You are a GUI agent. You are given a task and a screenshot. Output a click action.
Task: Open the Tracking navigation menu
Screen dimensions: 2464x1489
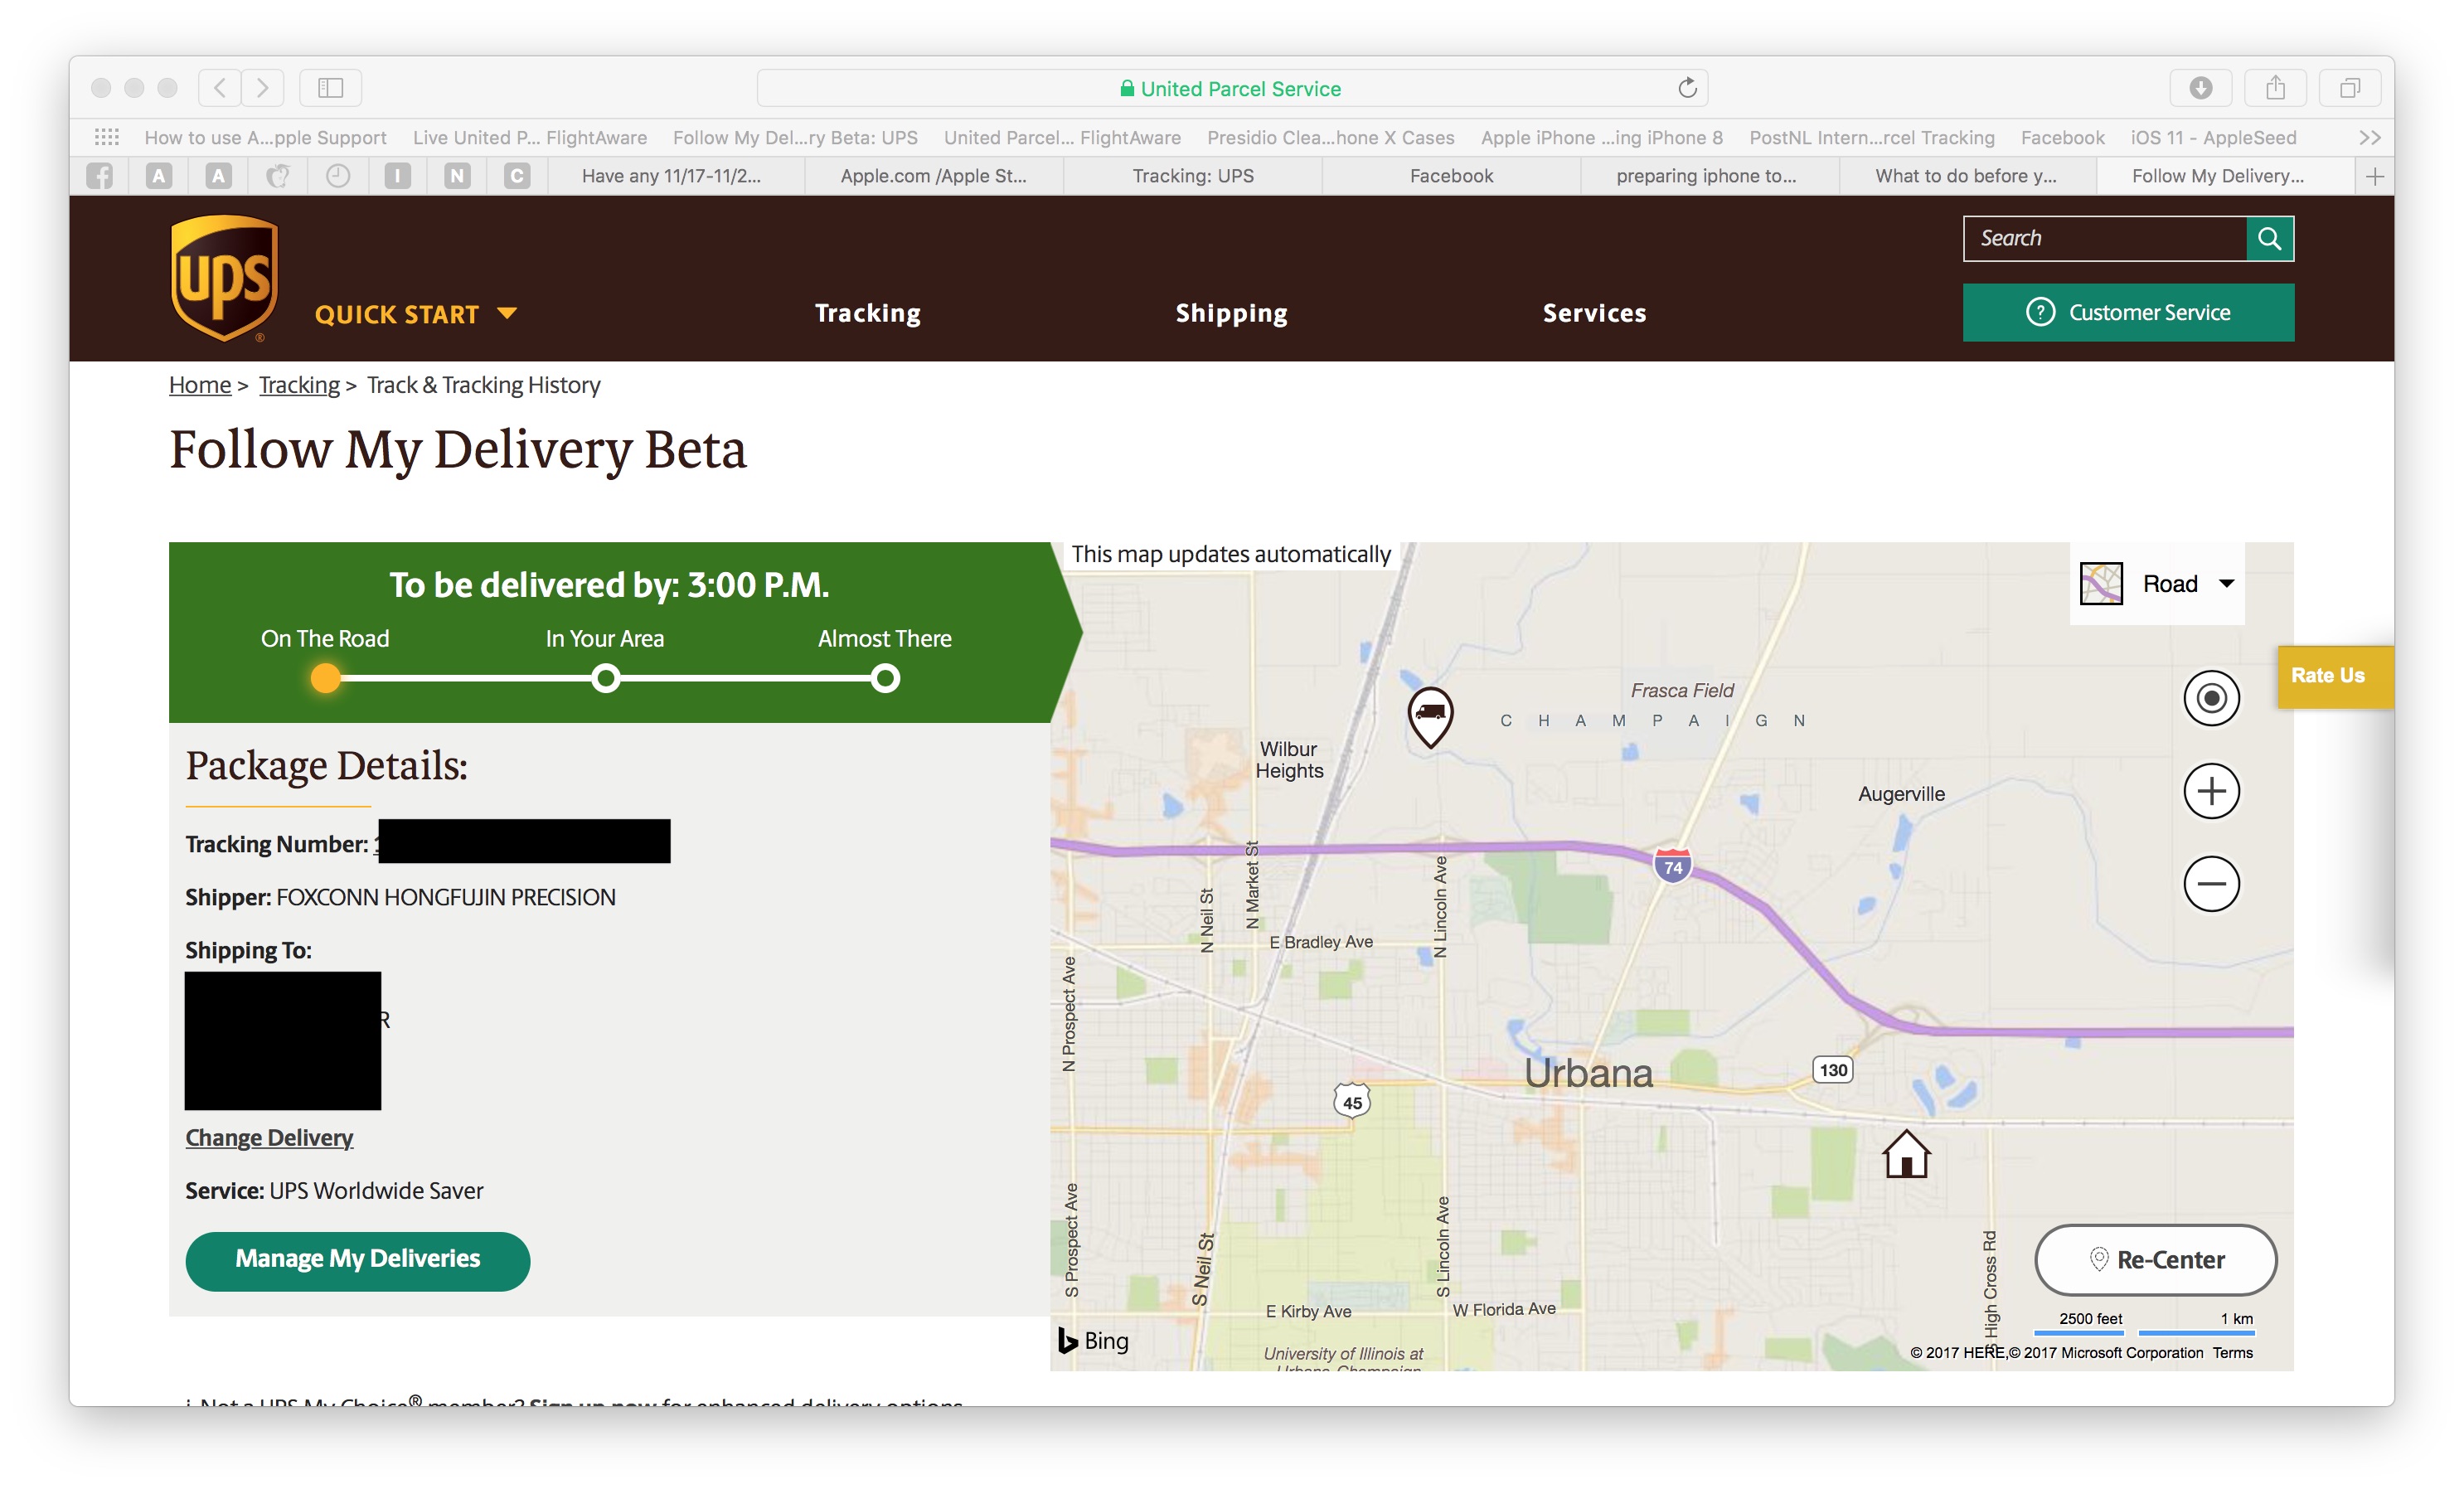[x=867, y=313]
